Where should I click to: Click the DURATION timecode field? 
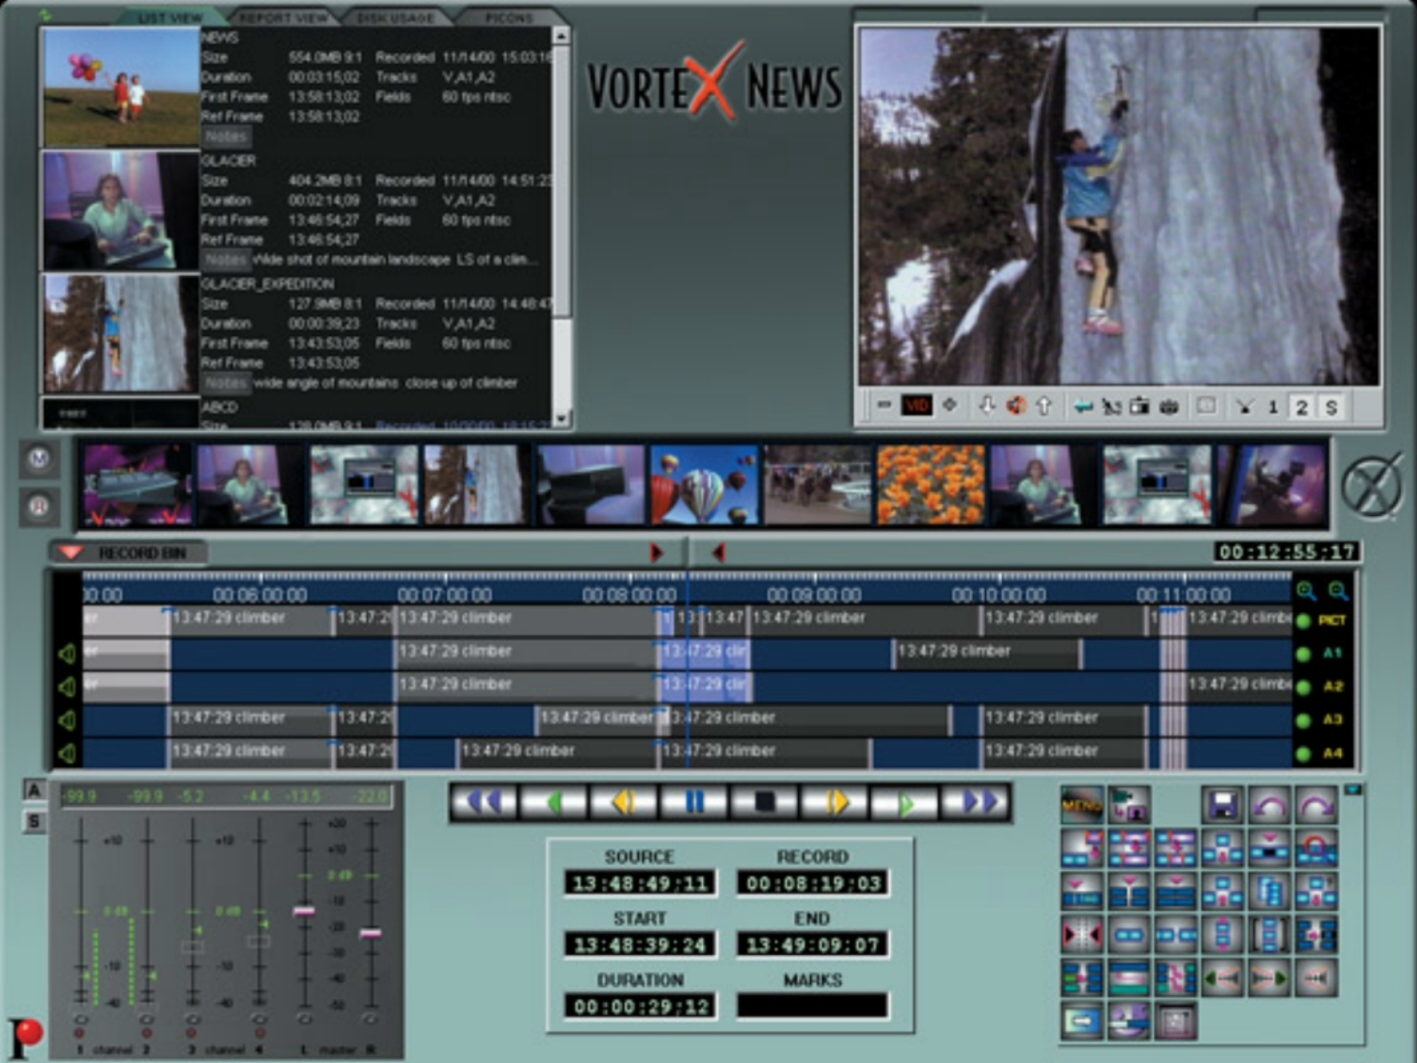coord(640,1006)
